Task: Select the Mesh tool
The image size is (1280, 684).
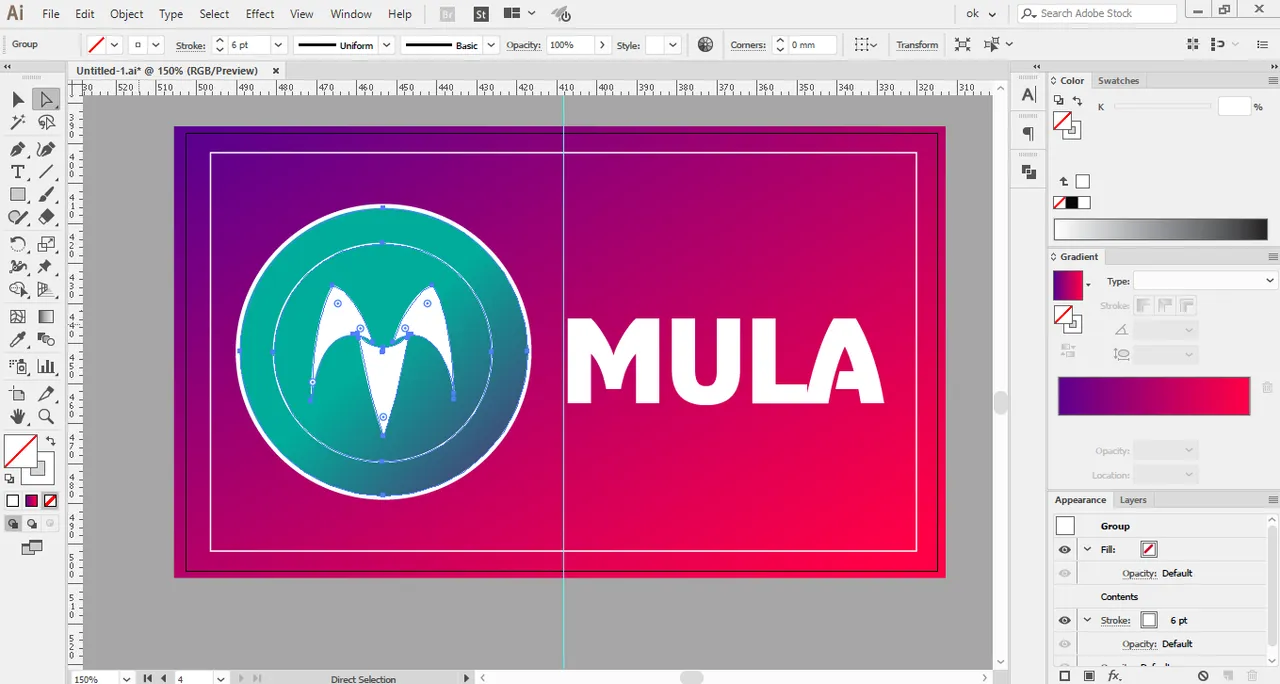Action: [x=18, y=317]
